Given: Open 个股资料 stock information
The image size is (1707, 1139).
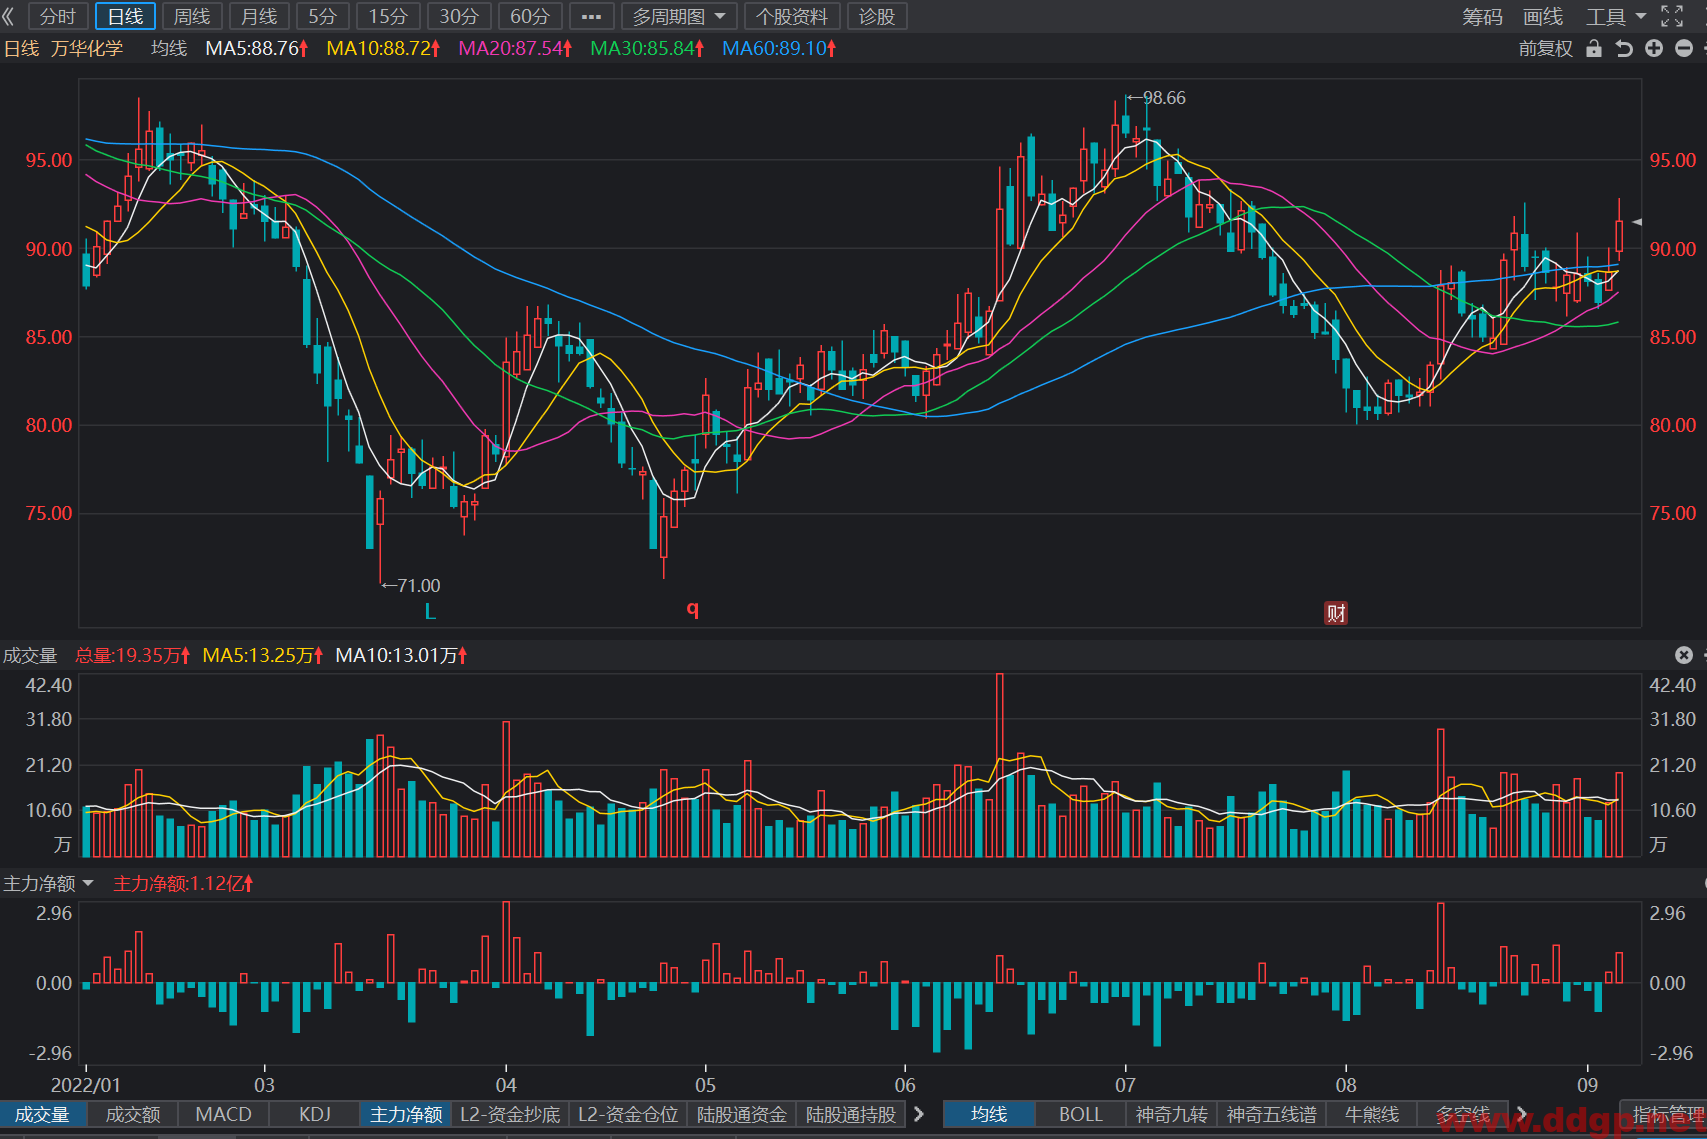Looking at the screenshot, I should pyautogui.click(x=791, y=16).
